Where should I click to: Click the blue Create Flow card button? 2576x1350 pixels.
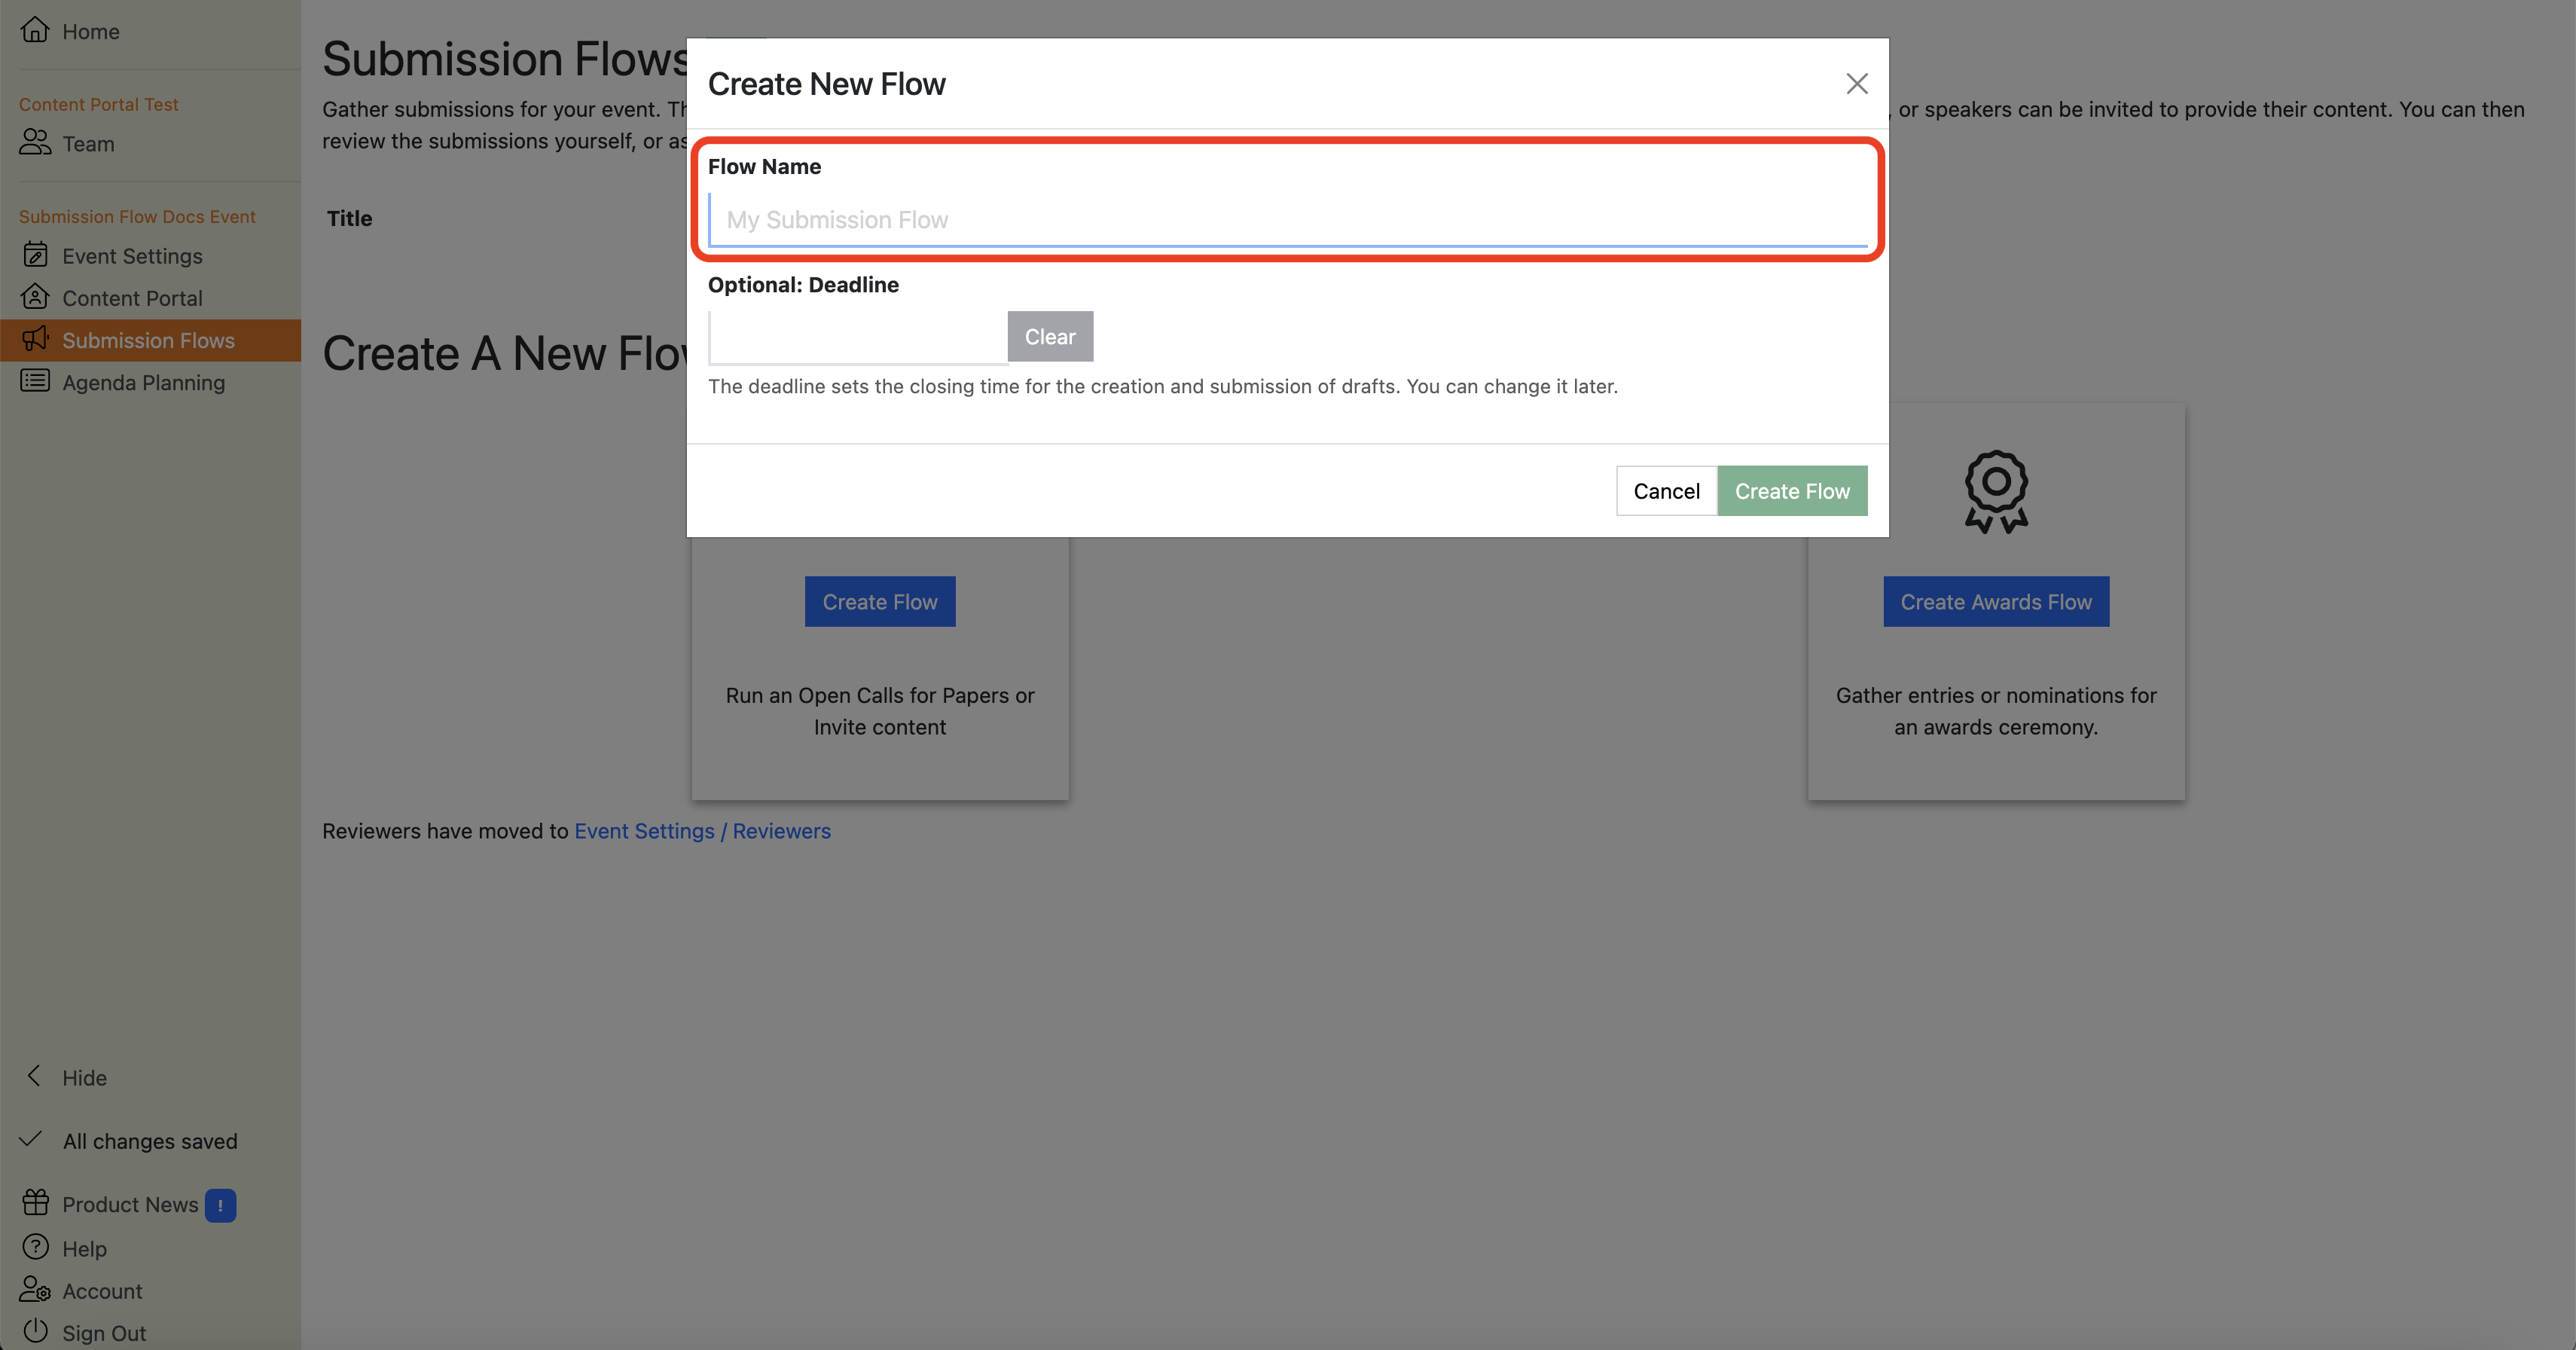click(x=880, y=601)
